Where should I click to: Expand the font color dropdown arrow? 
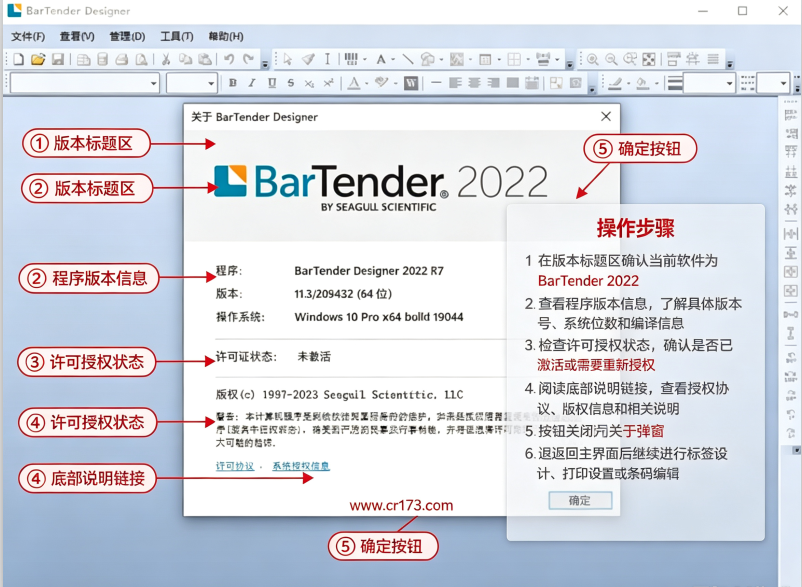coord(367,83)
